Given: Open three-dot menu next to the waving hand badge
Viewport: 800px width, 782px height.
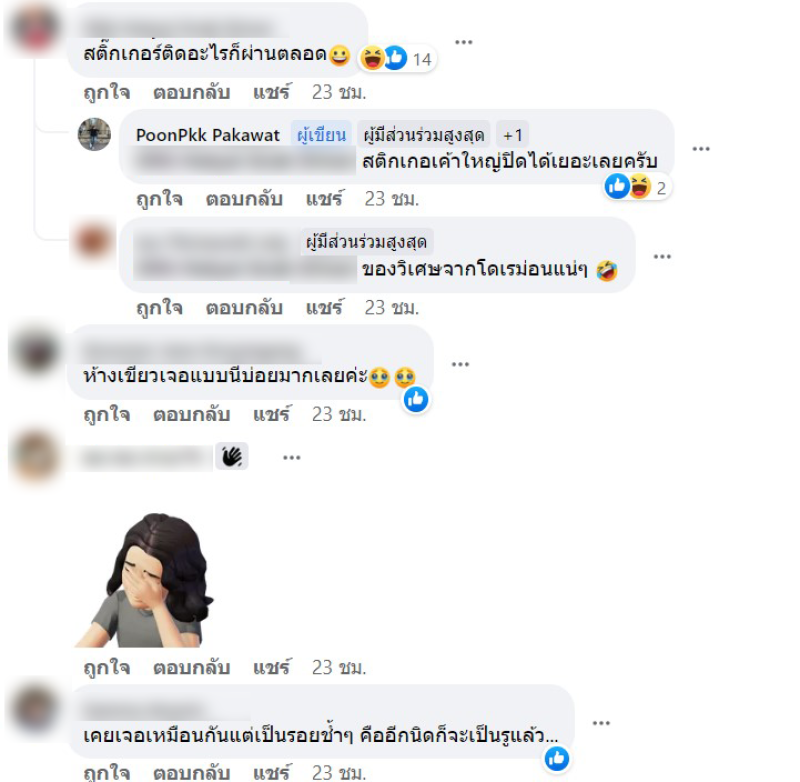Looking at the screenshot, I should point(291,458).
